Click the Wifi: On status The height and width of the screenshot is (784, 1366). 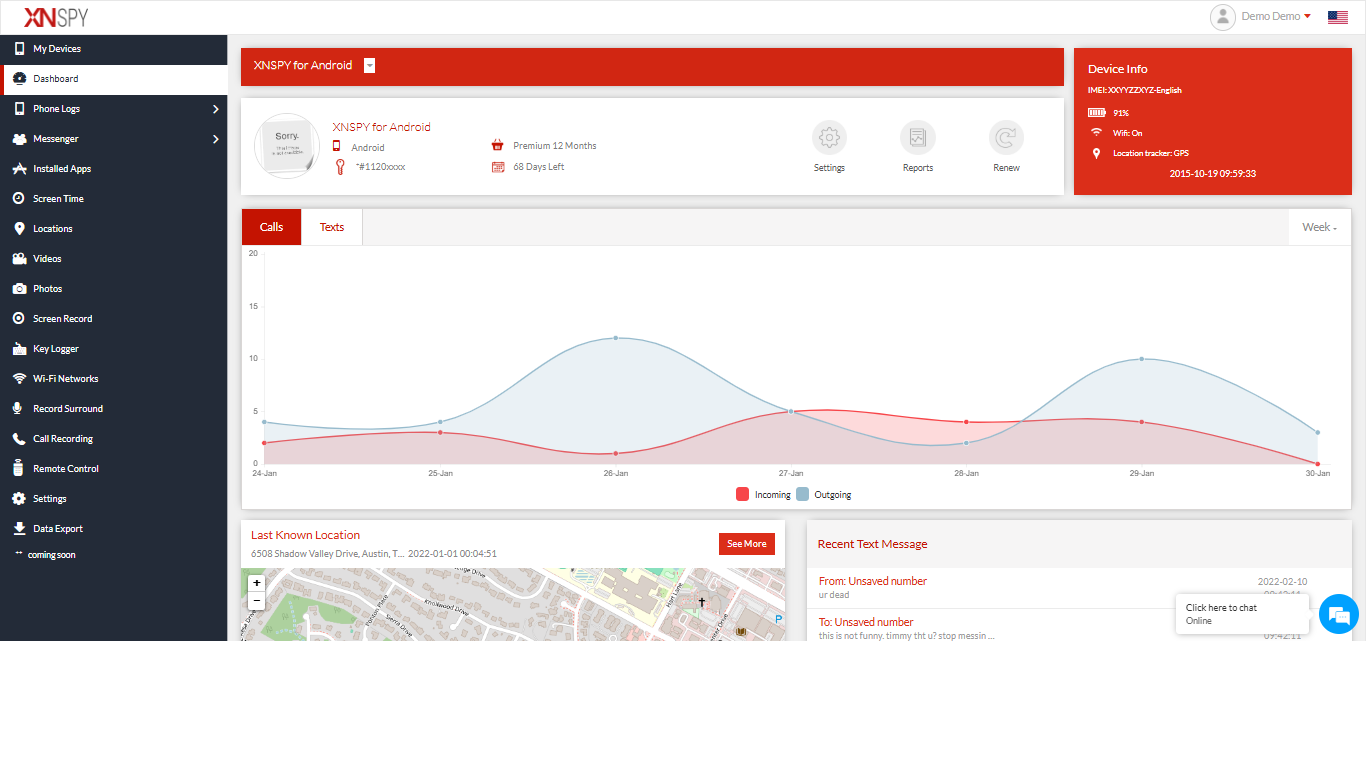tap(1127, 133)
